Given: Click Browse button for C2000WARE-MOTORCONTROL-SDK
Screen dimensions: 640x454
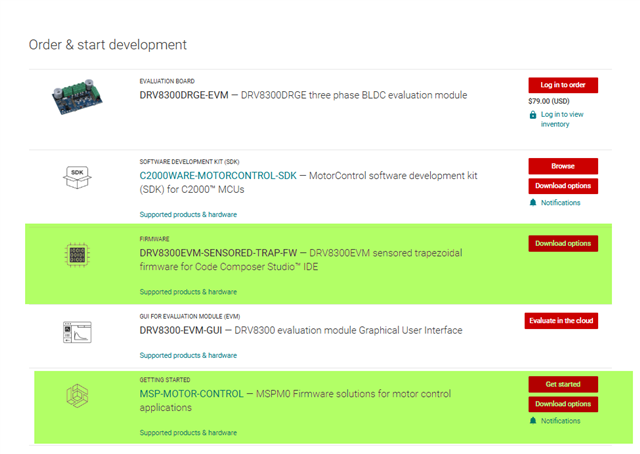Looking at the screenshot, I should 563,166.
